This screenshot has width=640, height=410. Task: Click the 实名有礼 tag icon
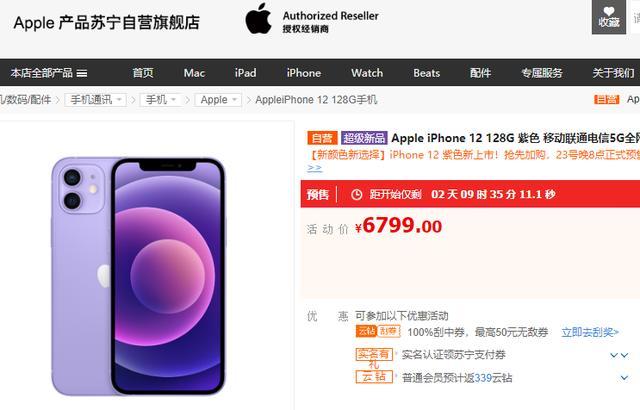[374, 355]
